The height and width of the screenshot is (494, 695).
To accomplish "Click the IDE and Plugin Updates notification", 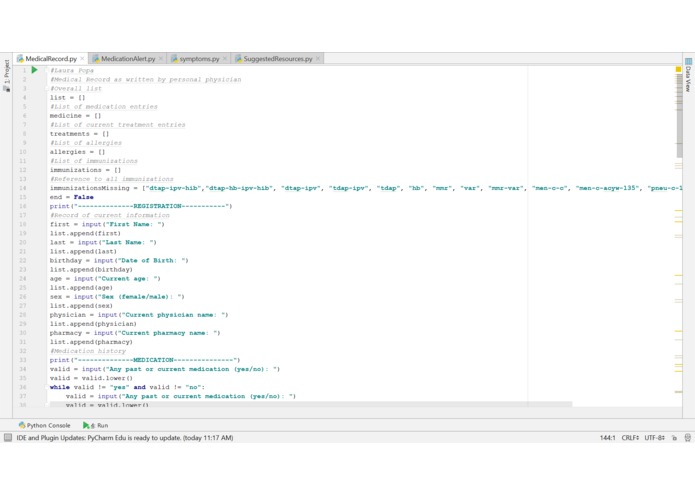I will tap(125, 438).
